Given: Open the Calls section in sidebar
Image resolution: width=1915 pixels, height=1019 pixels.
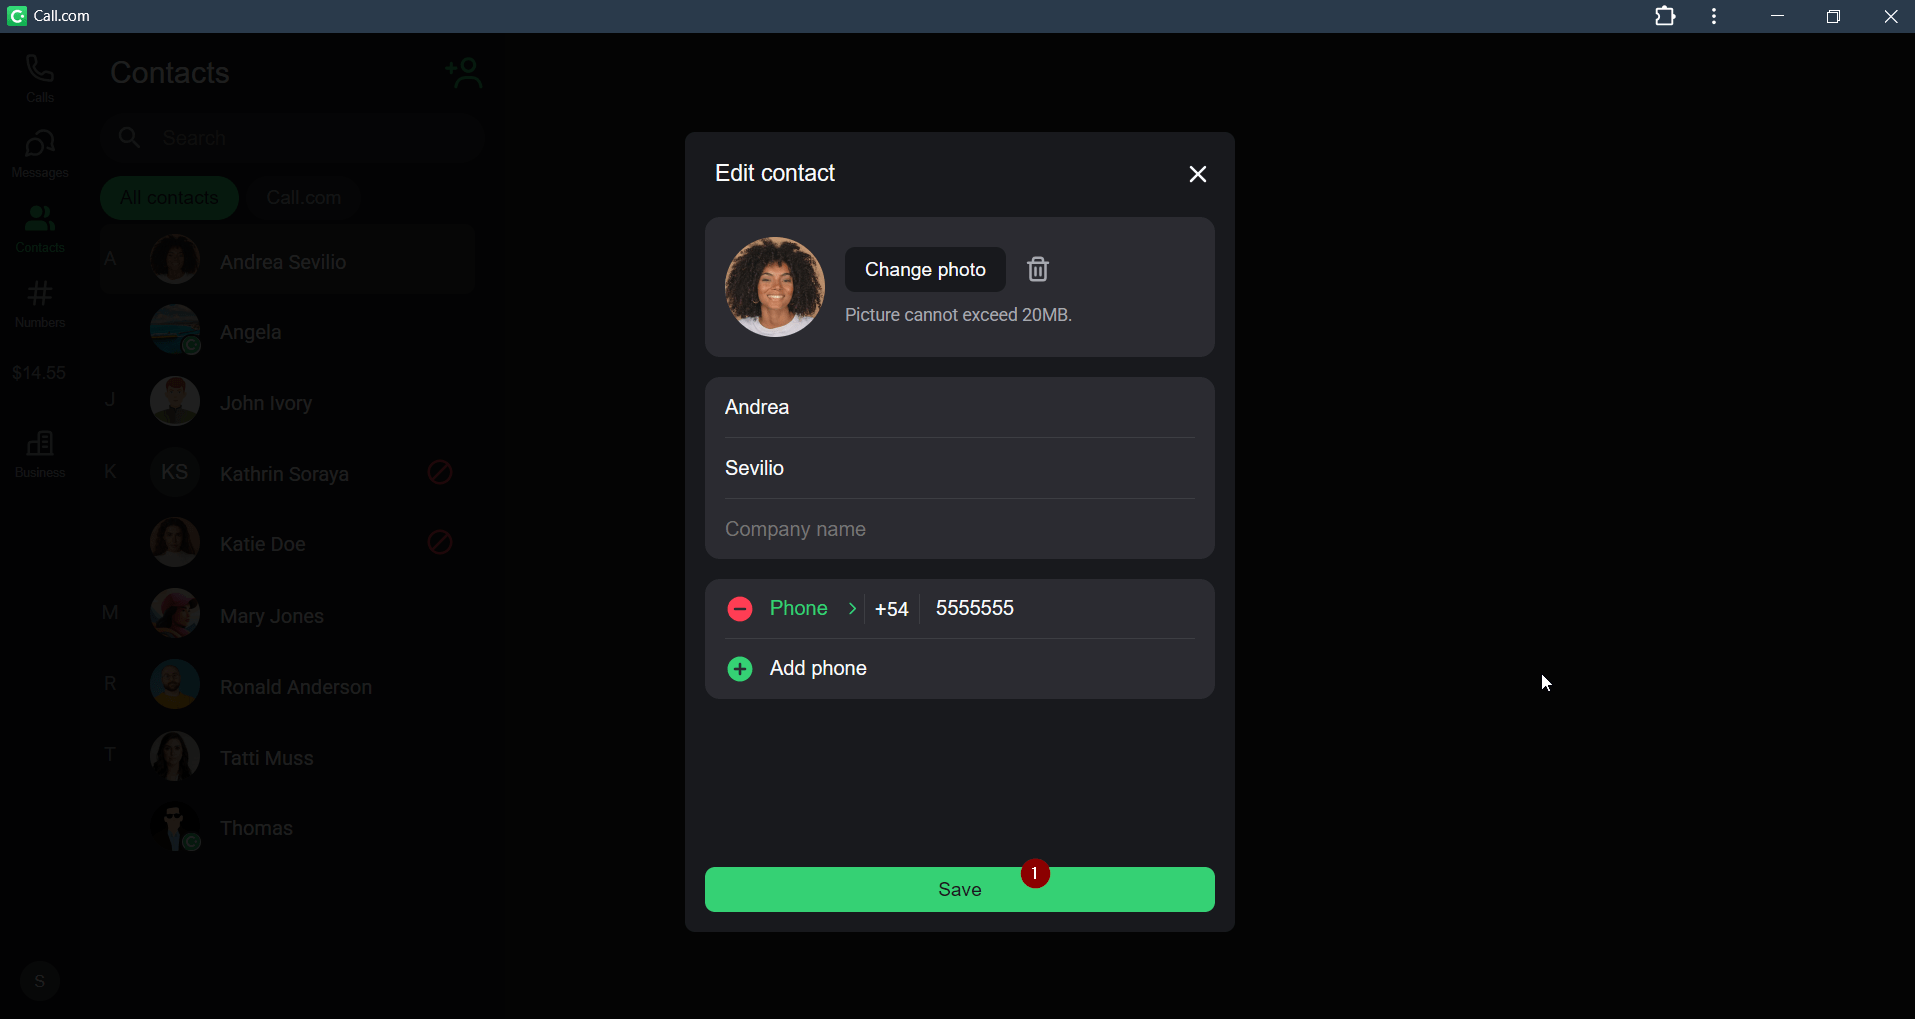Looking at the screenshot, I should (40, 79).
